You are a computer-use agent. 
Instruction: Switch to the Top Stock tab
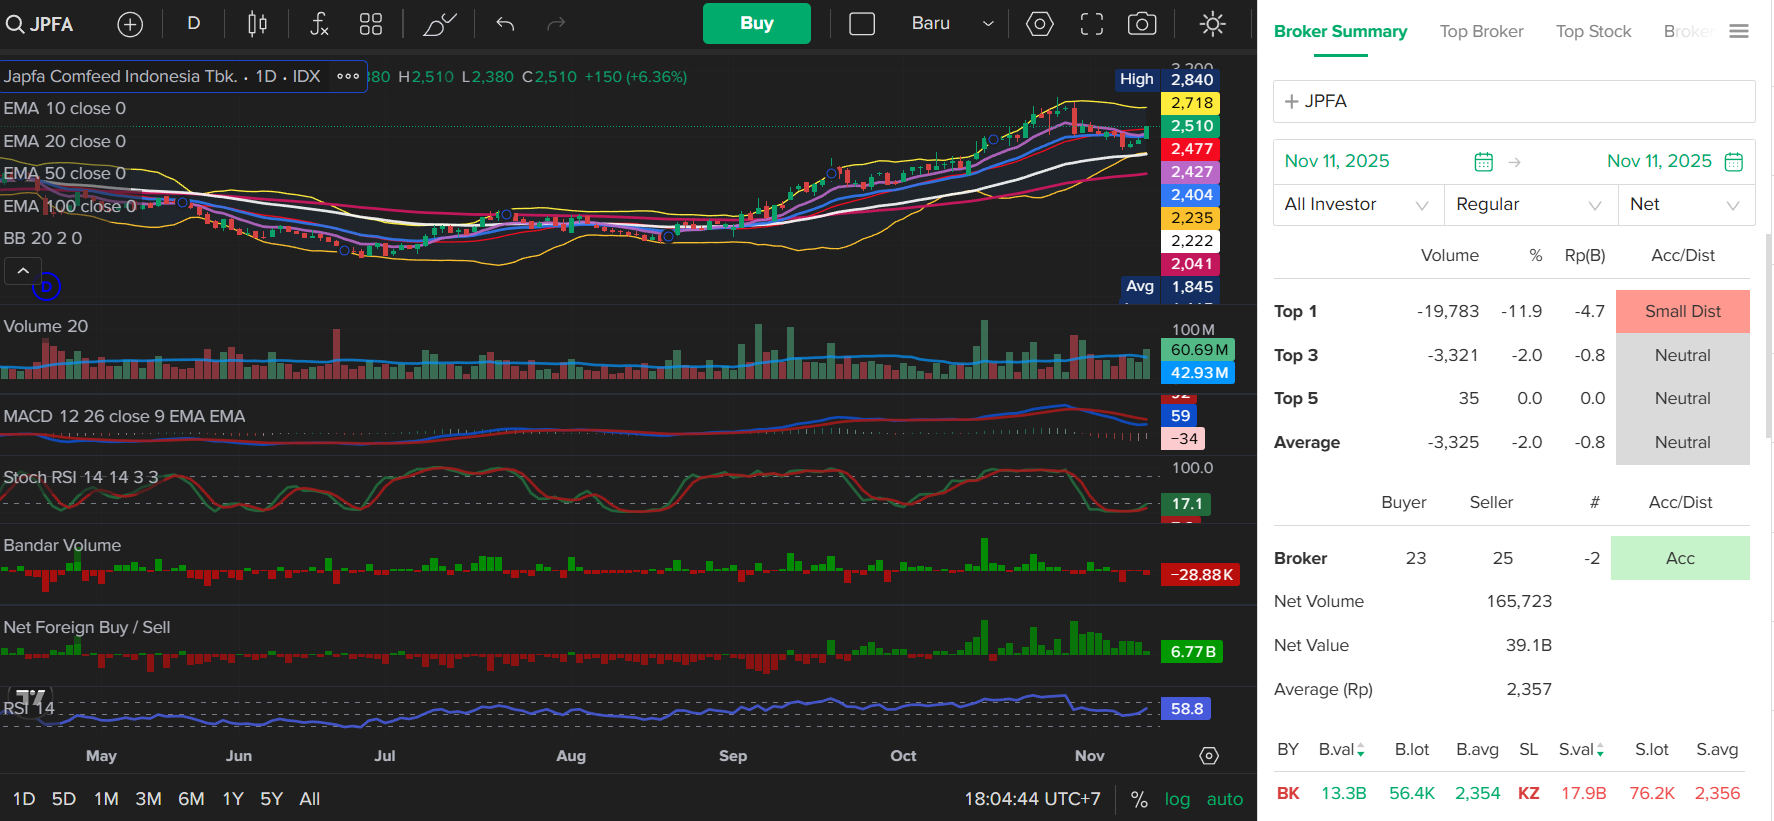pyautogui.click(x=1593, y=32)
